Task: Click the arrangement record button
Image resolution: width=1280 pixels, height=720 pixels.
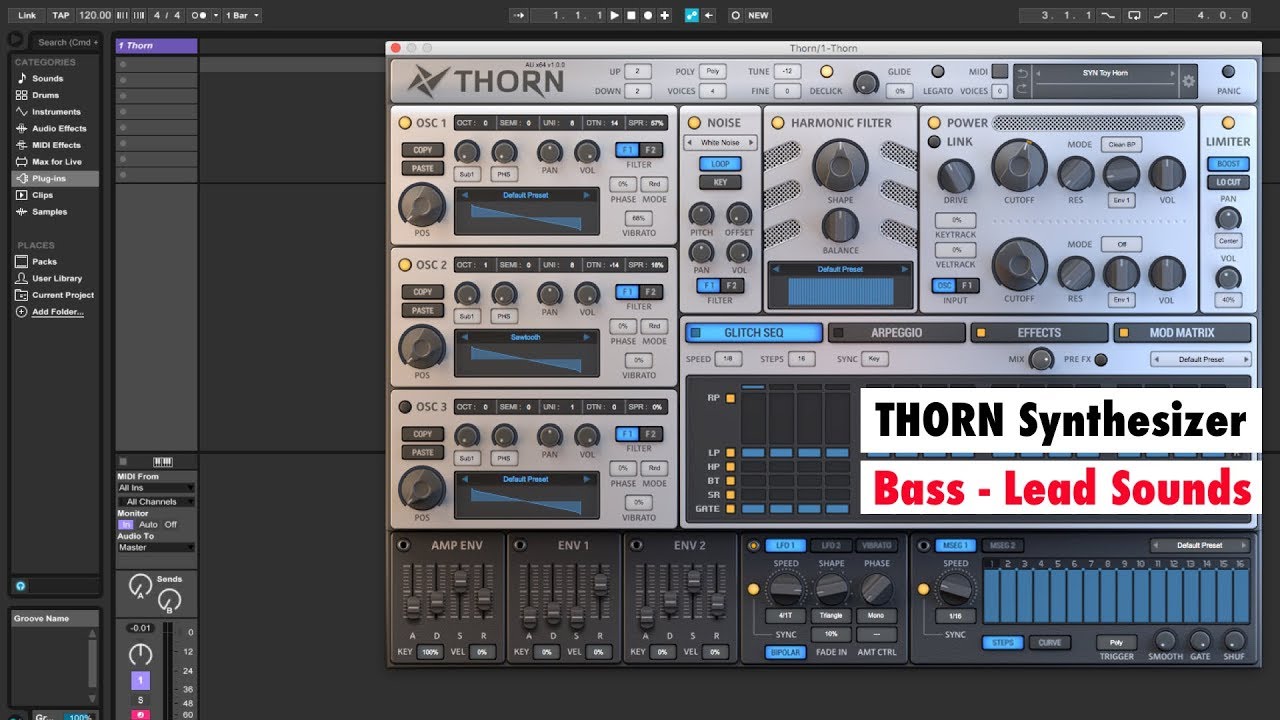Action: click(x=648, y=15)
